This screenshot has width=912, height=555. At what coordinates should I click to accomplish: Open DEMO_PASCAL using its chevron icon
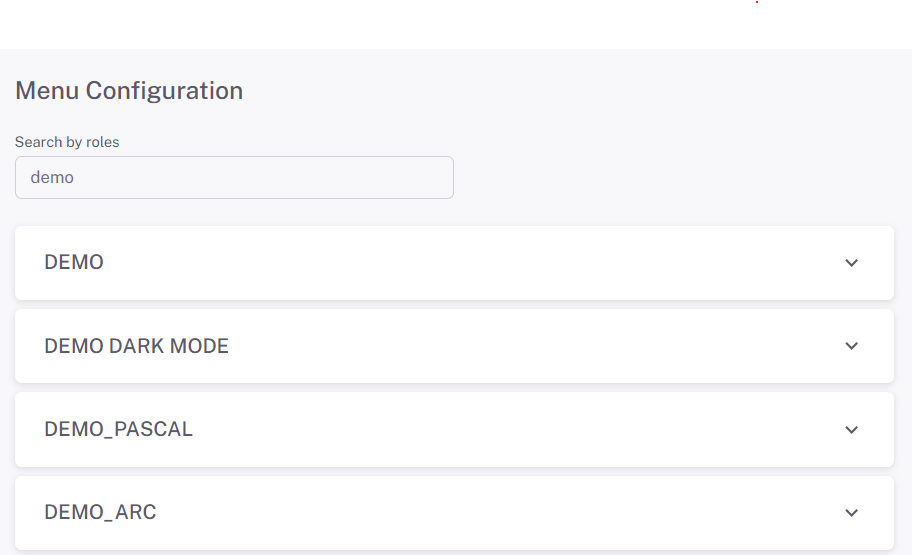click(x=851, y=430)
